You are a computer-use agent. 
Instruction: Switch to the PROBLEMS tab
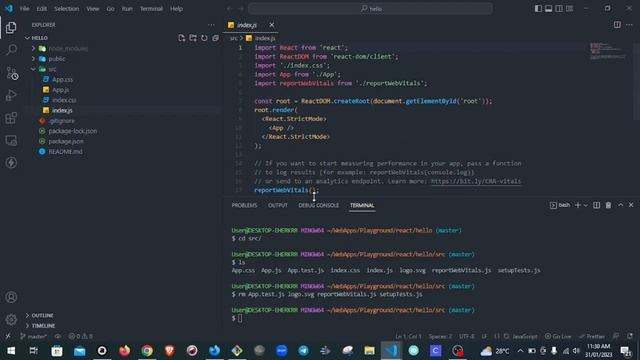(x=244, y=205)
